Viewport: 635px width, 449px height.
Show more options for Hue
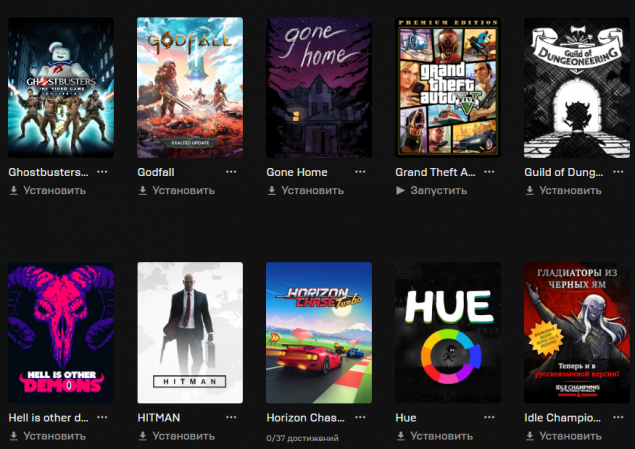(489, 417)
